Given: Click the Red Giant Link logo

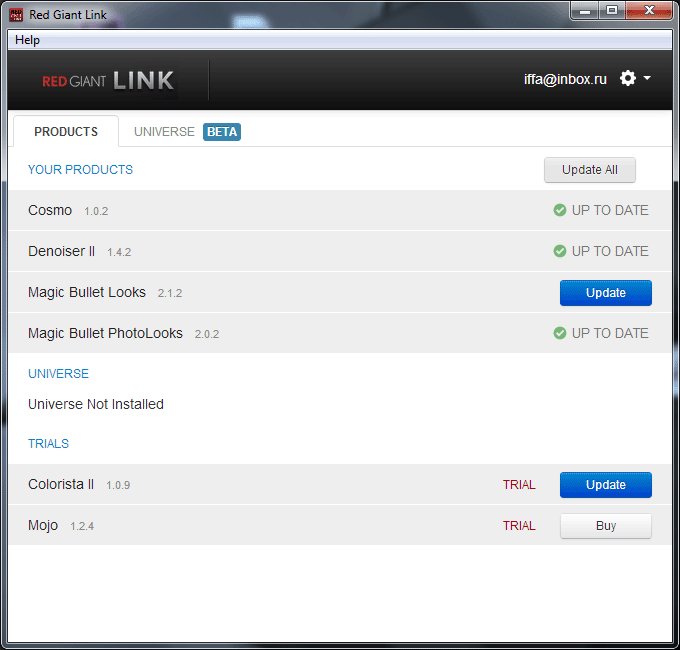Looking at the screenshot, I should pyautogui.click(x=108, y=81).
